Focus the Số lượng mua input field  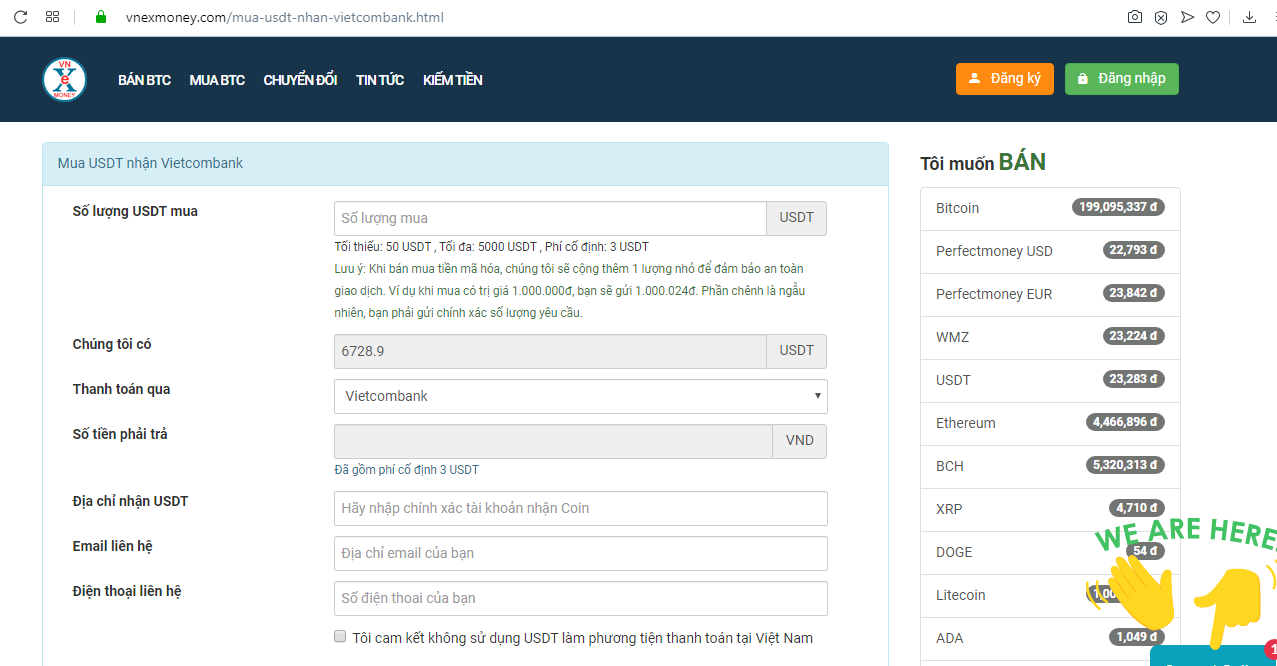pyautogui.click(x=550, y=218)
